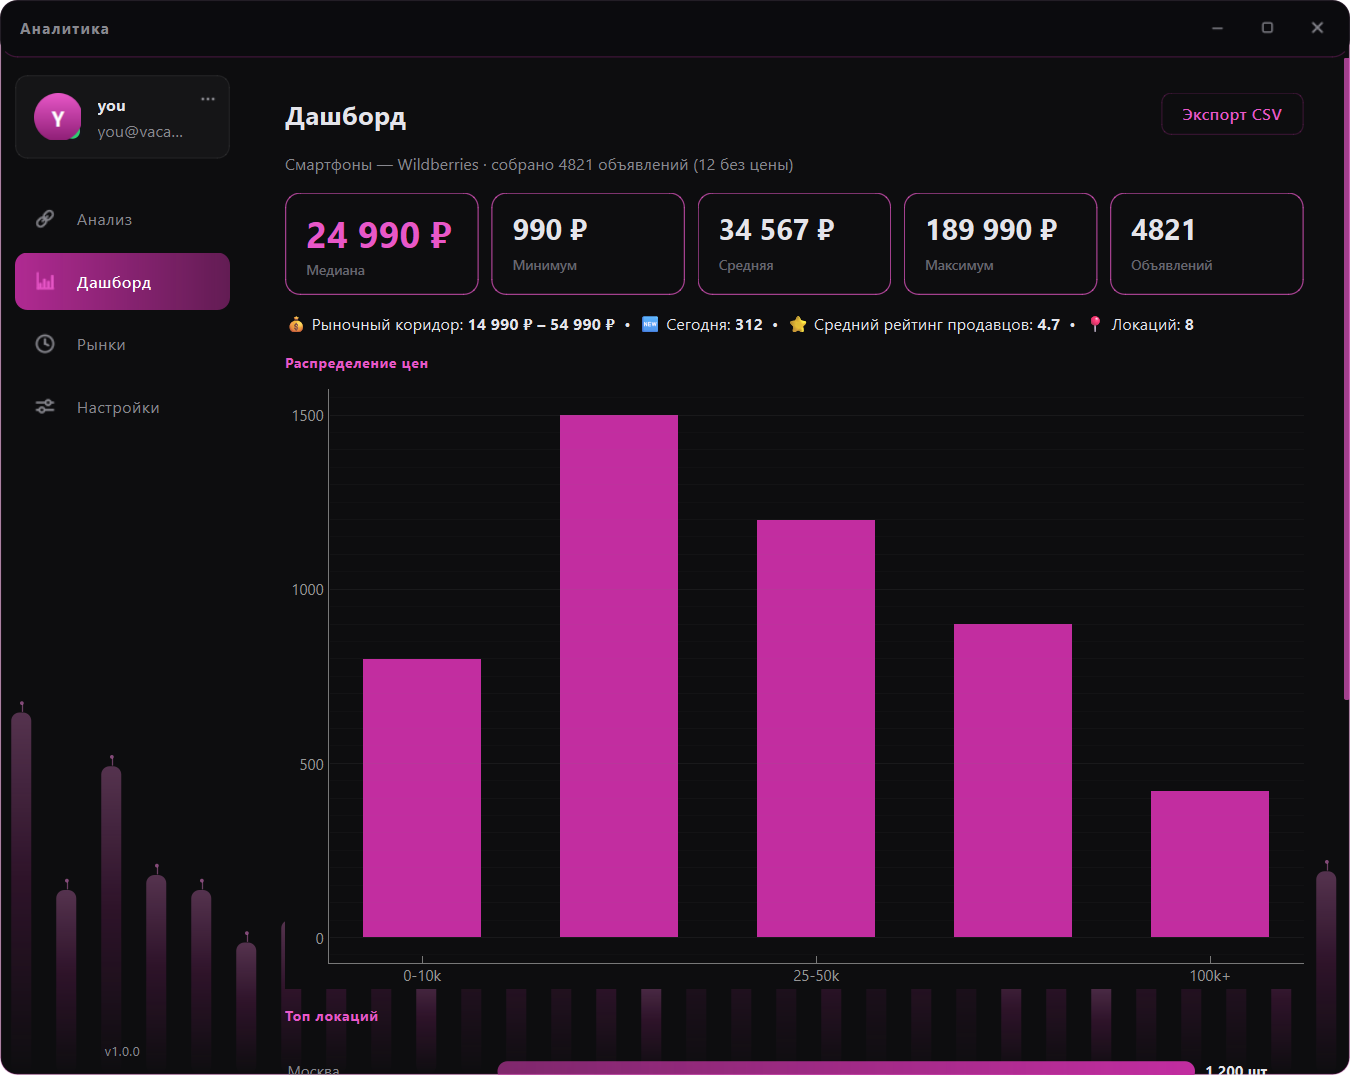The image size is (1350, 1075).
Task: Click the bar between 25-50k and 100k+
Action: [1013, 780]
